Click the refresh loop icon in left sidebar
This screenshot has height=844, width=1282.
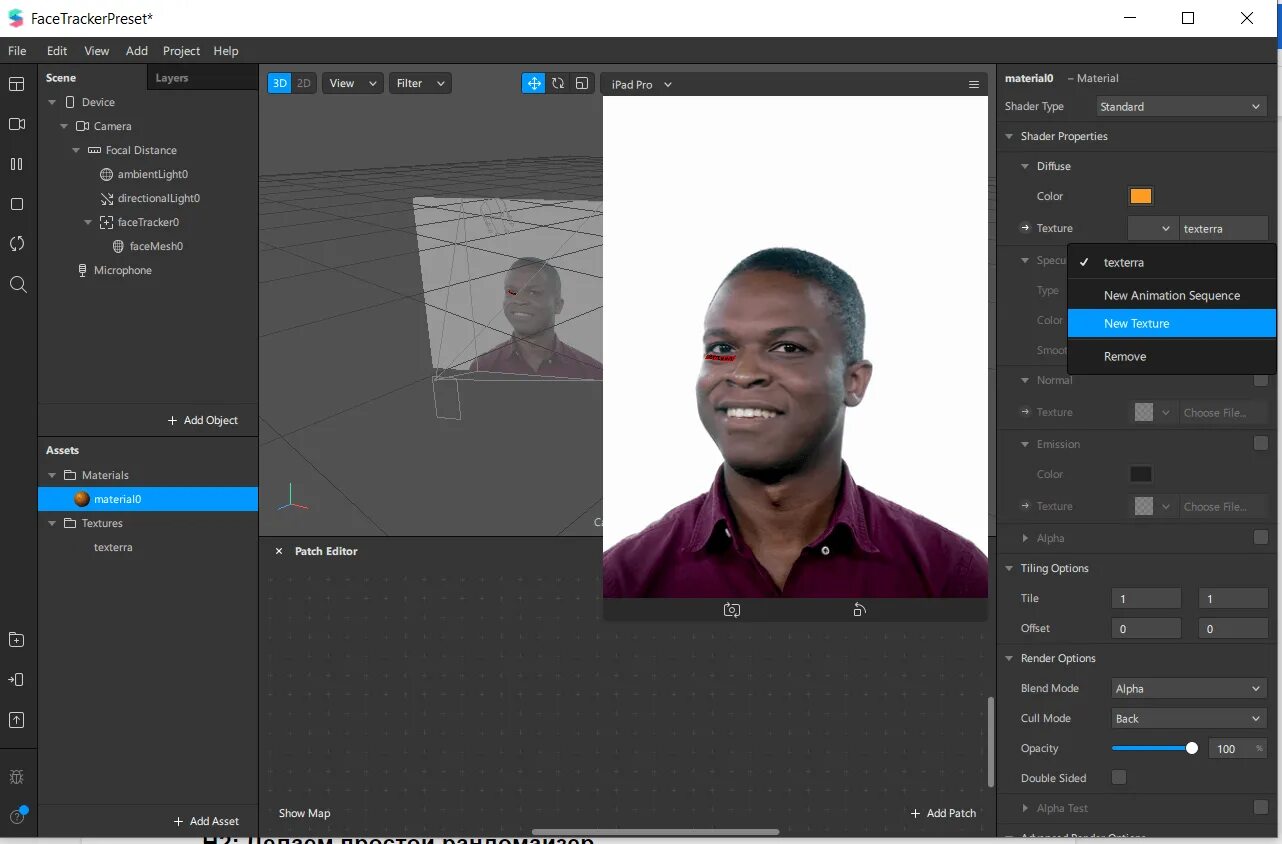(17, 244)
